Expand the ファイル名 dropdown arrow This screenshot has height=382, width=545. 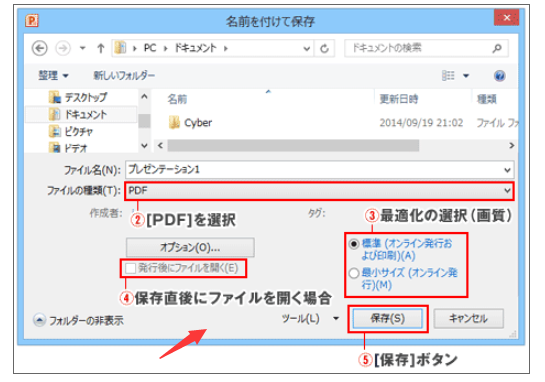point(507,170)
